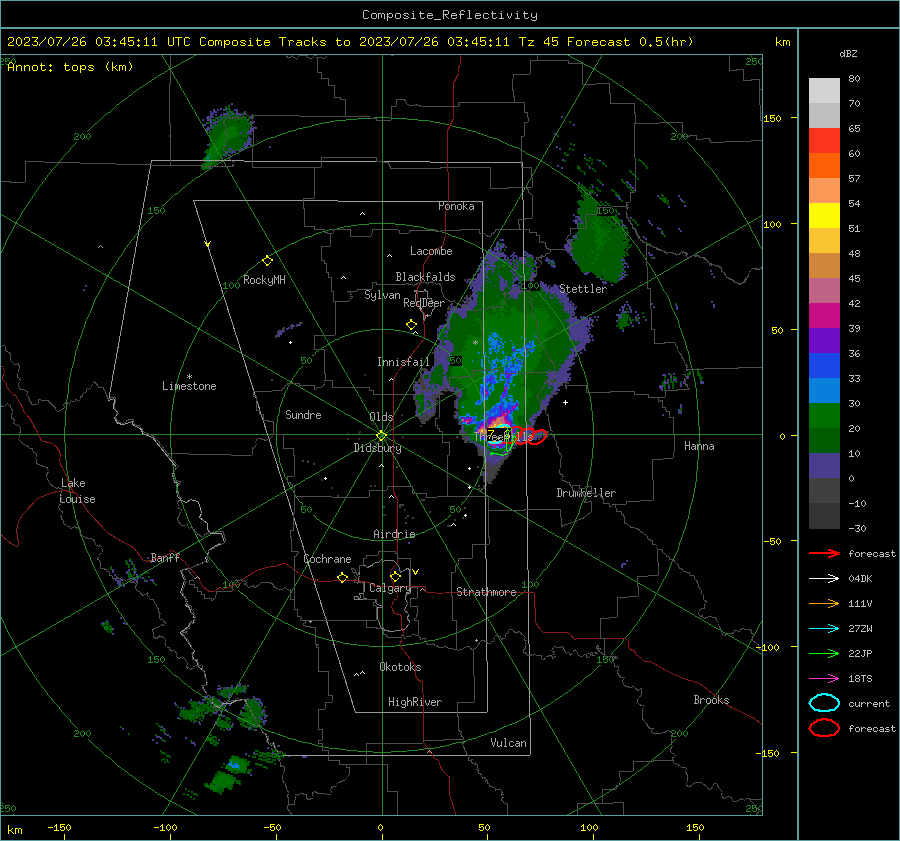
Task: Click the green echo cluster northeast of Stettler
Action: (598, 237)
